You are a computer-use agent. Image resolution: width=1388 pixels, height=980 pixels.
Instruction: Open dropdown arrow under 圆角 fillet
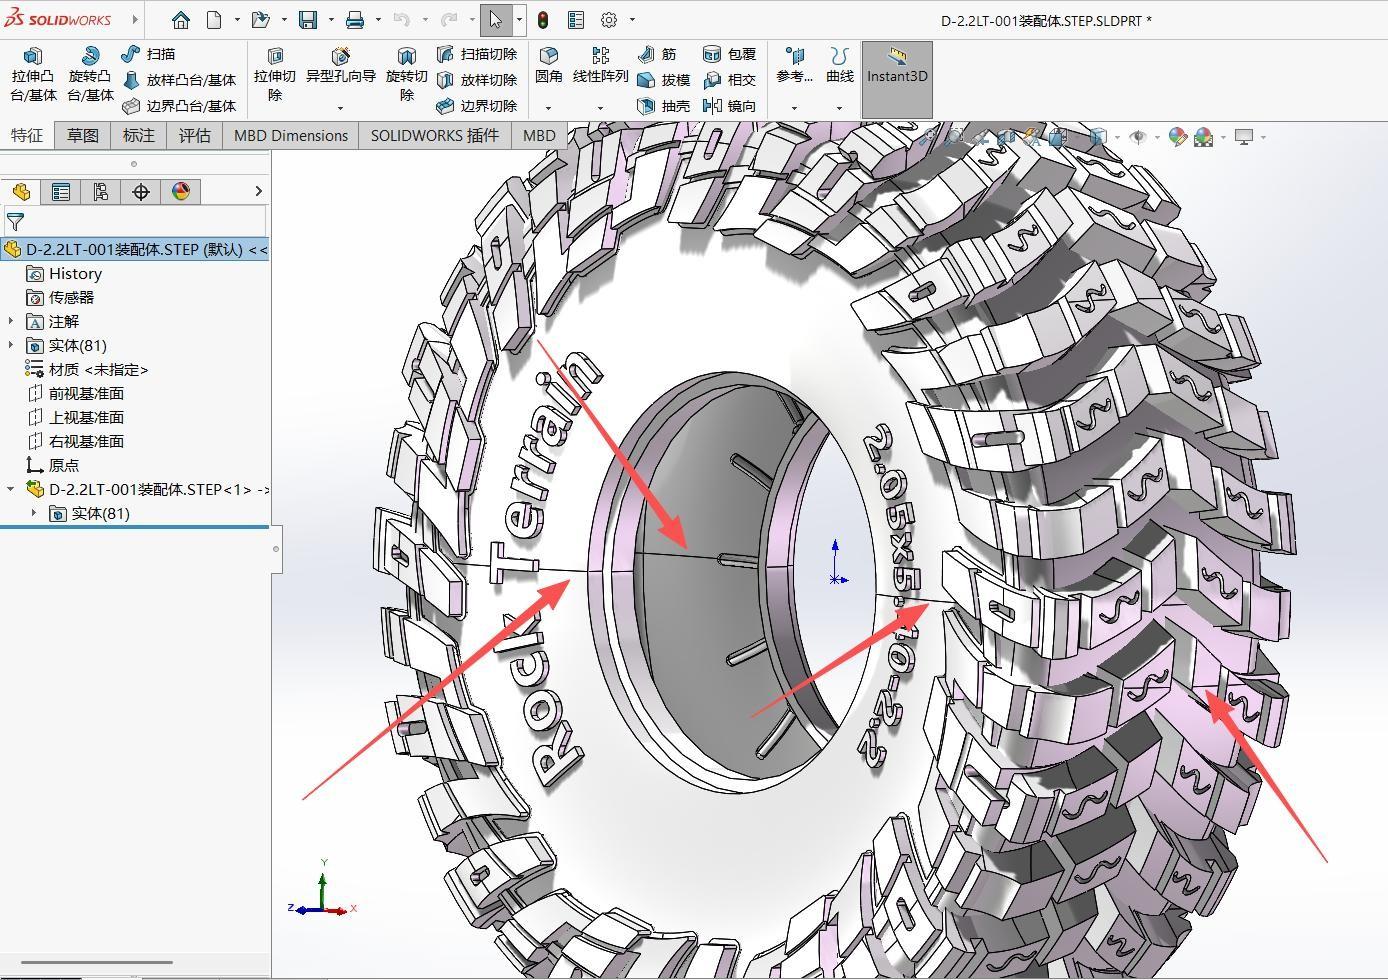point(548,108)
